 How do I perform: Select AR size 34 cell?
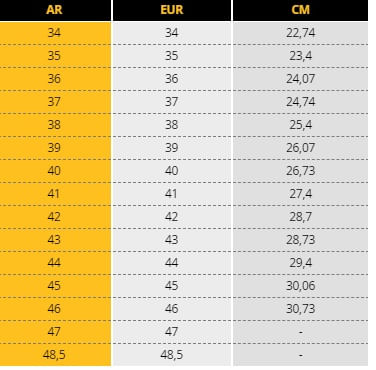(x=55, y=33)
